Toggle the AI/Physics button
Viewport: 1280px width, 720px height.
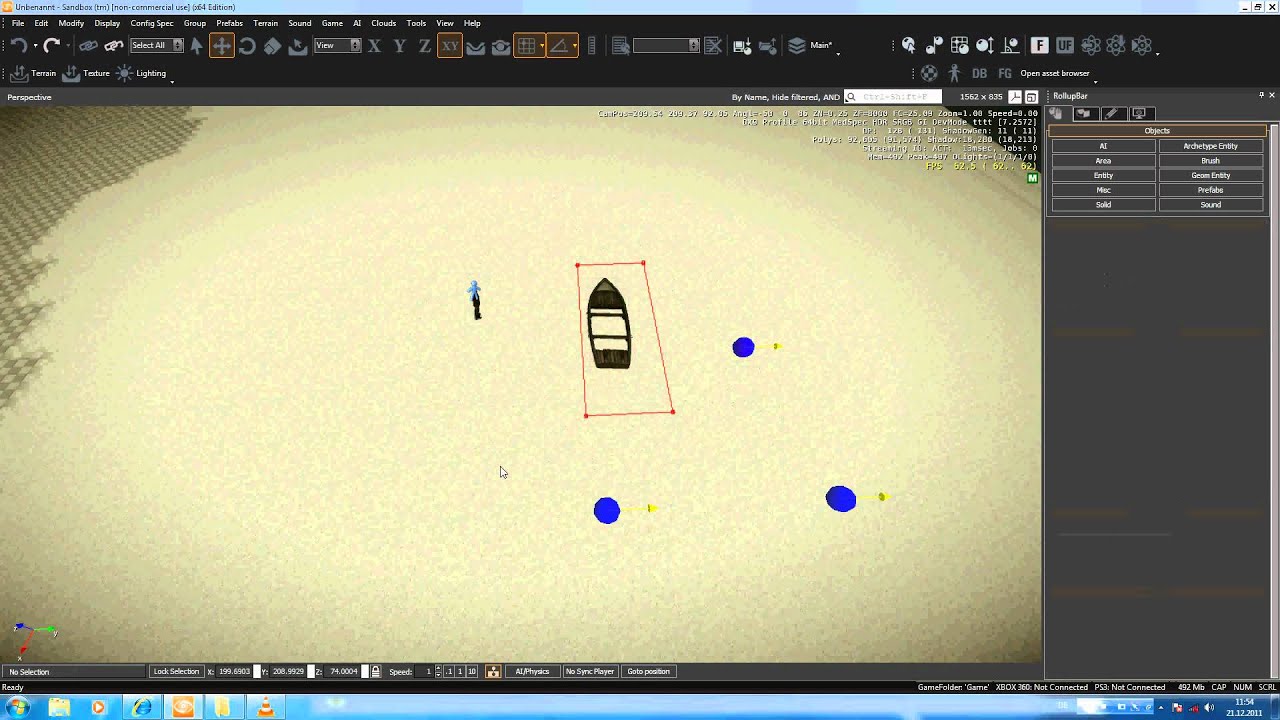pos(532,671)
